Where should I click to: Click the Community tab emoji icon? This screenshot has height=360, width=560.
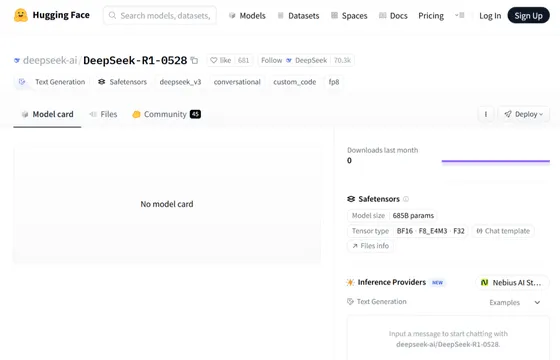coord(136,114)
